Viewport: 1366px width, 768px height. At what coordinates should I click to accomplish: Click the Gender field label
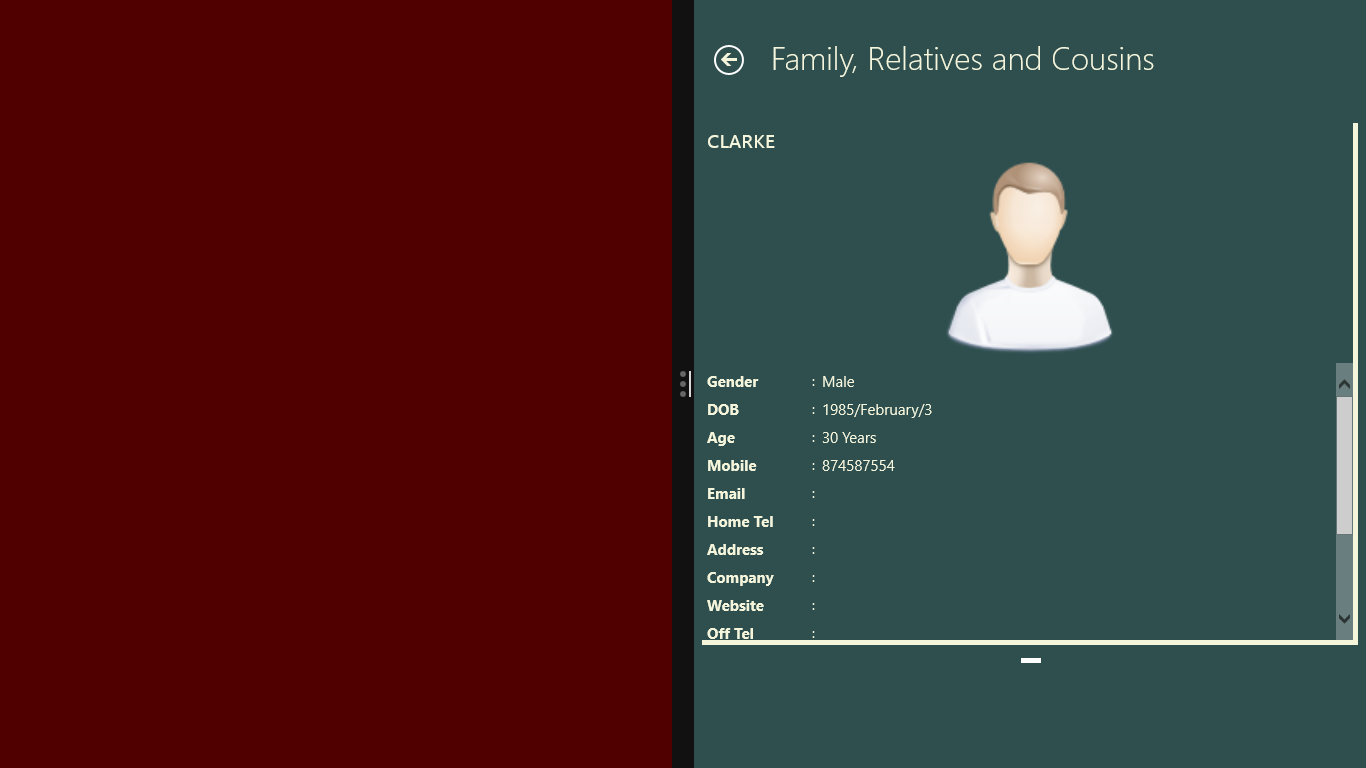click(732, 382)
